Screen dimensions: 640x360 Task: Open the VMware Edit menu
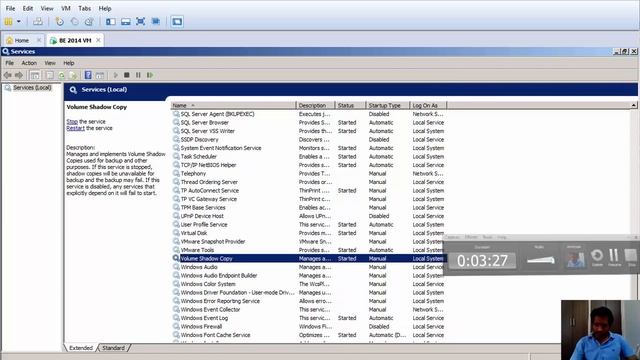click(28, 8)
